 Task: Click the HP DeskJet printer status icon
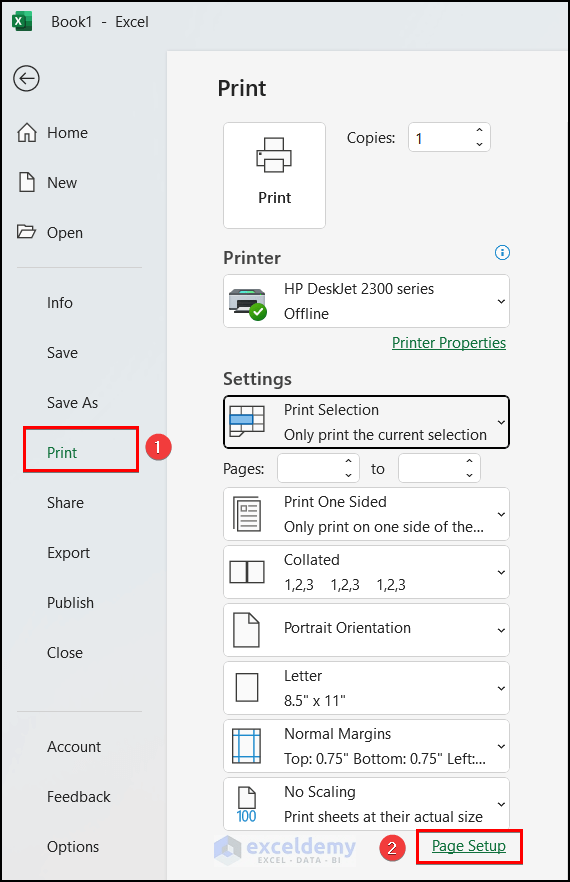point(248,304)
